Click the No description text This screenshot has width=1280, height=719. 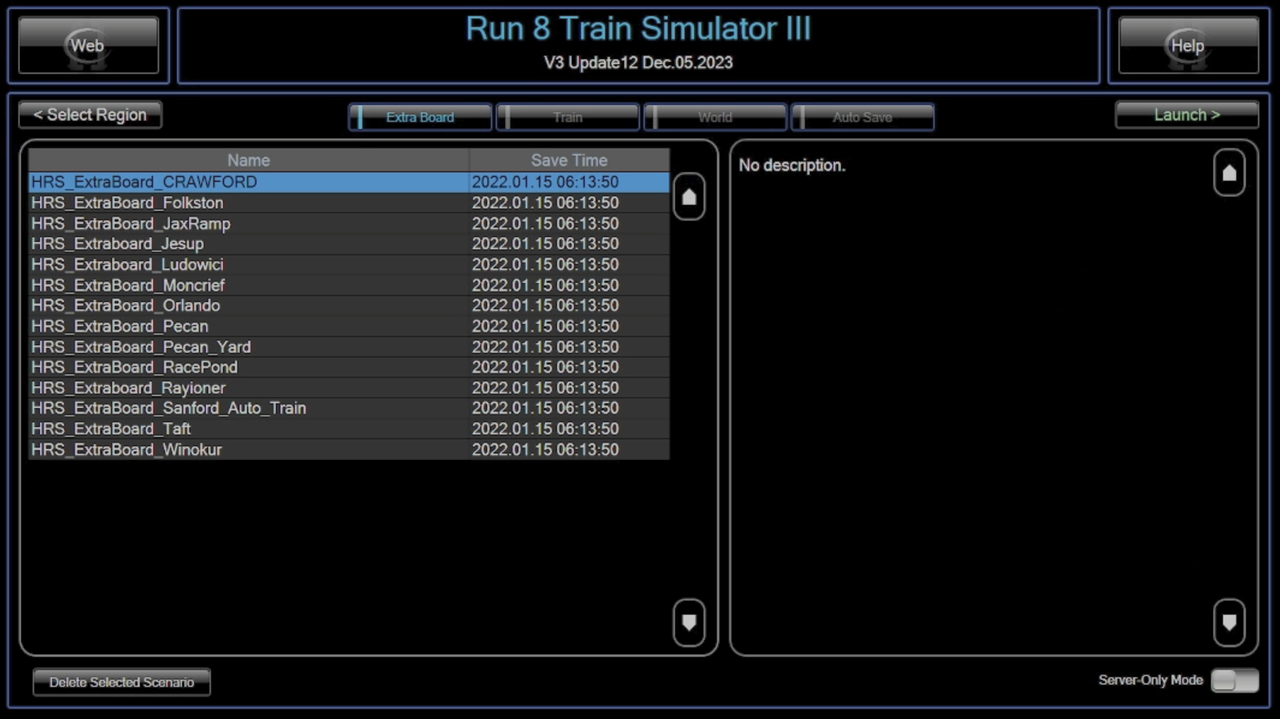point(792,166)
